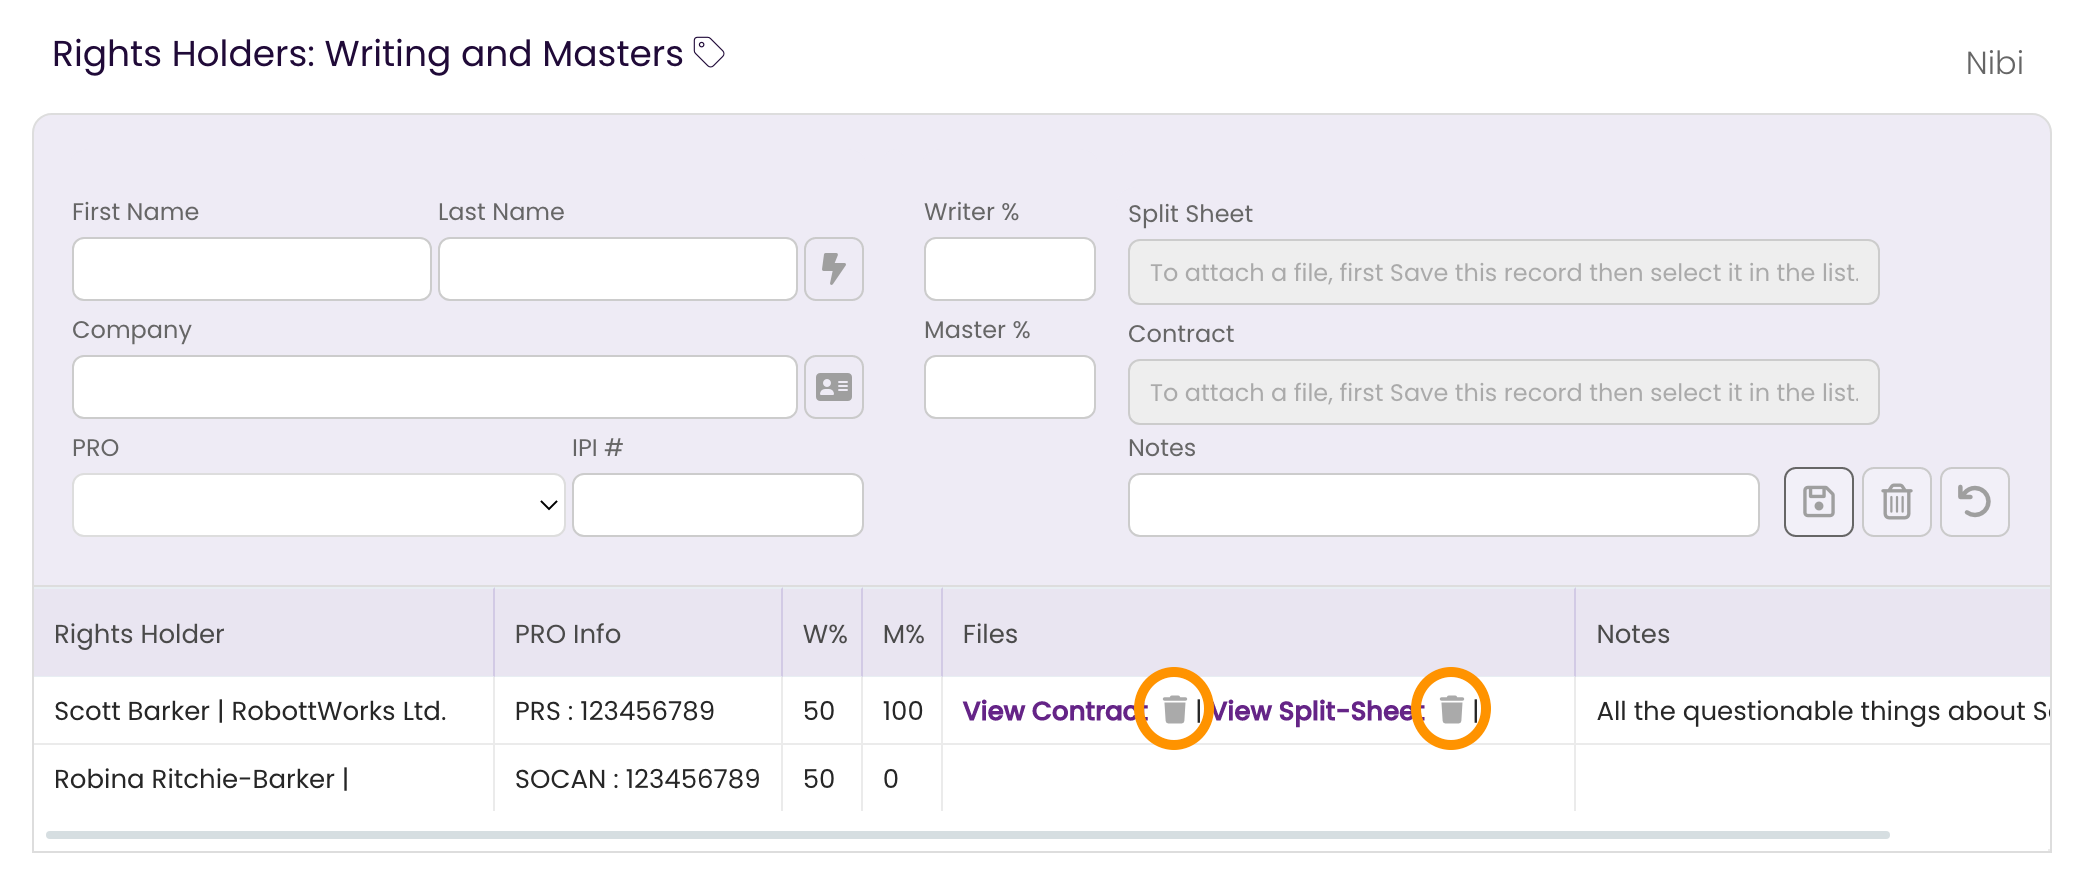Screen dimensions: 2083x890
Task: Click the Notes input field
Action: tap(1444, 505)
